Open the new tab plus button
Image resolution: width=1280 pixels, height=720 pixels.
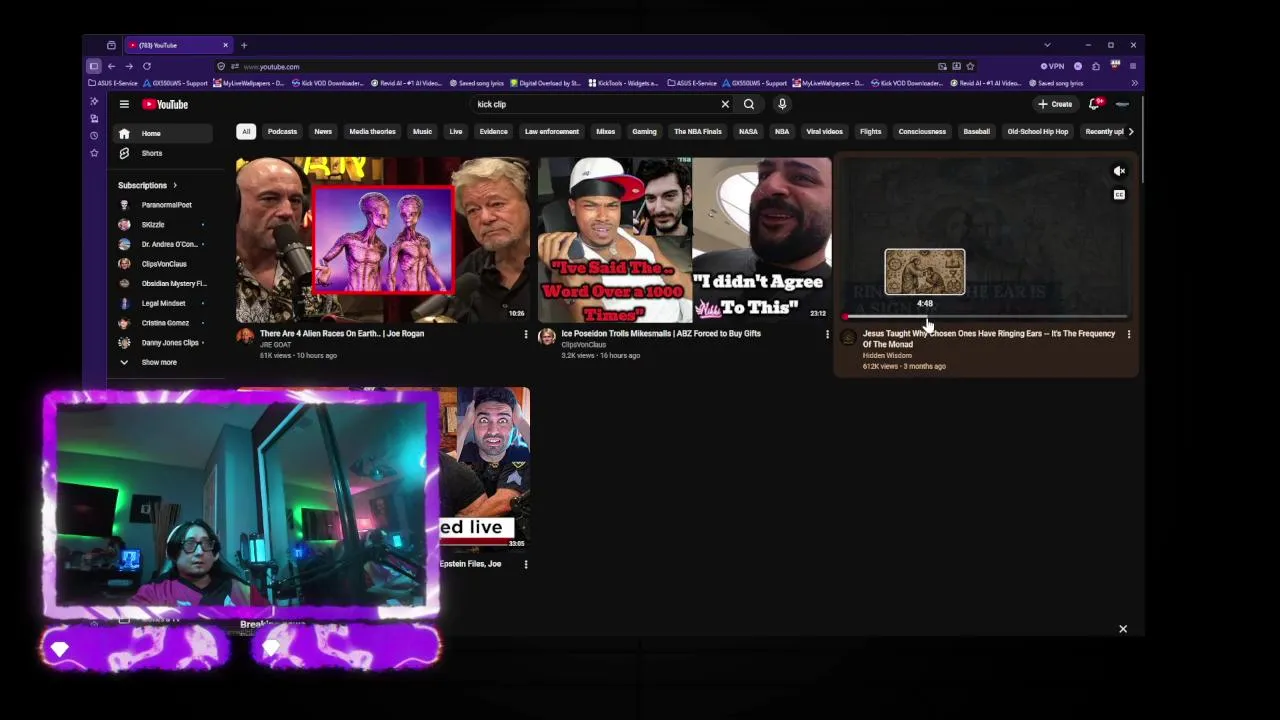tap(244, 45)
